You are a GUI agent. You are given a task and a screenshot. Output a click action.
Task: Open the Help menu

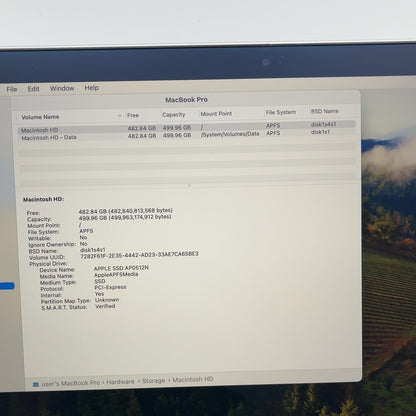92,88
